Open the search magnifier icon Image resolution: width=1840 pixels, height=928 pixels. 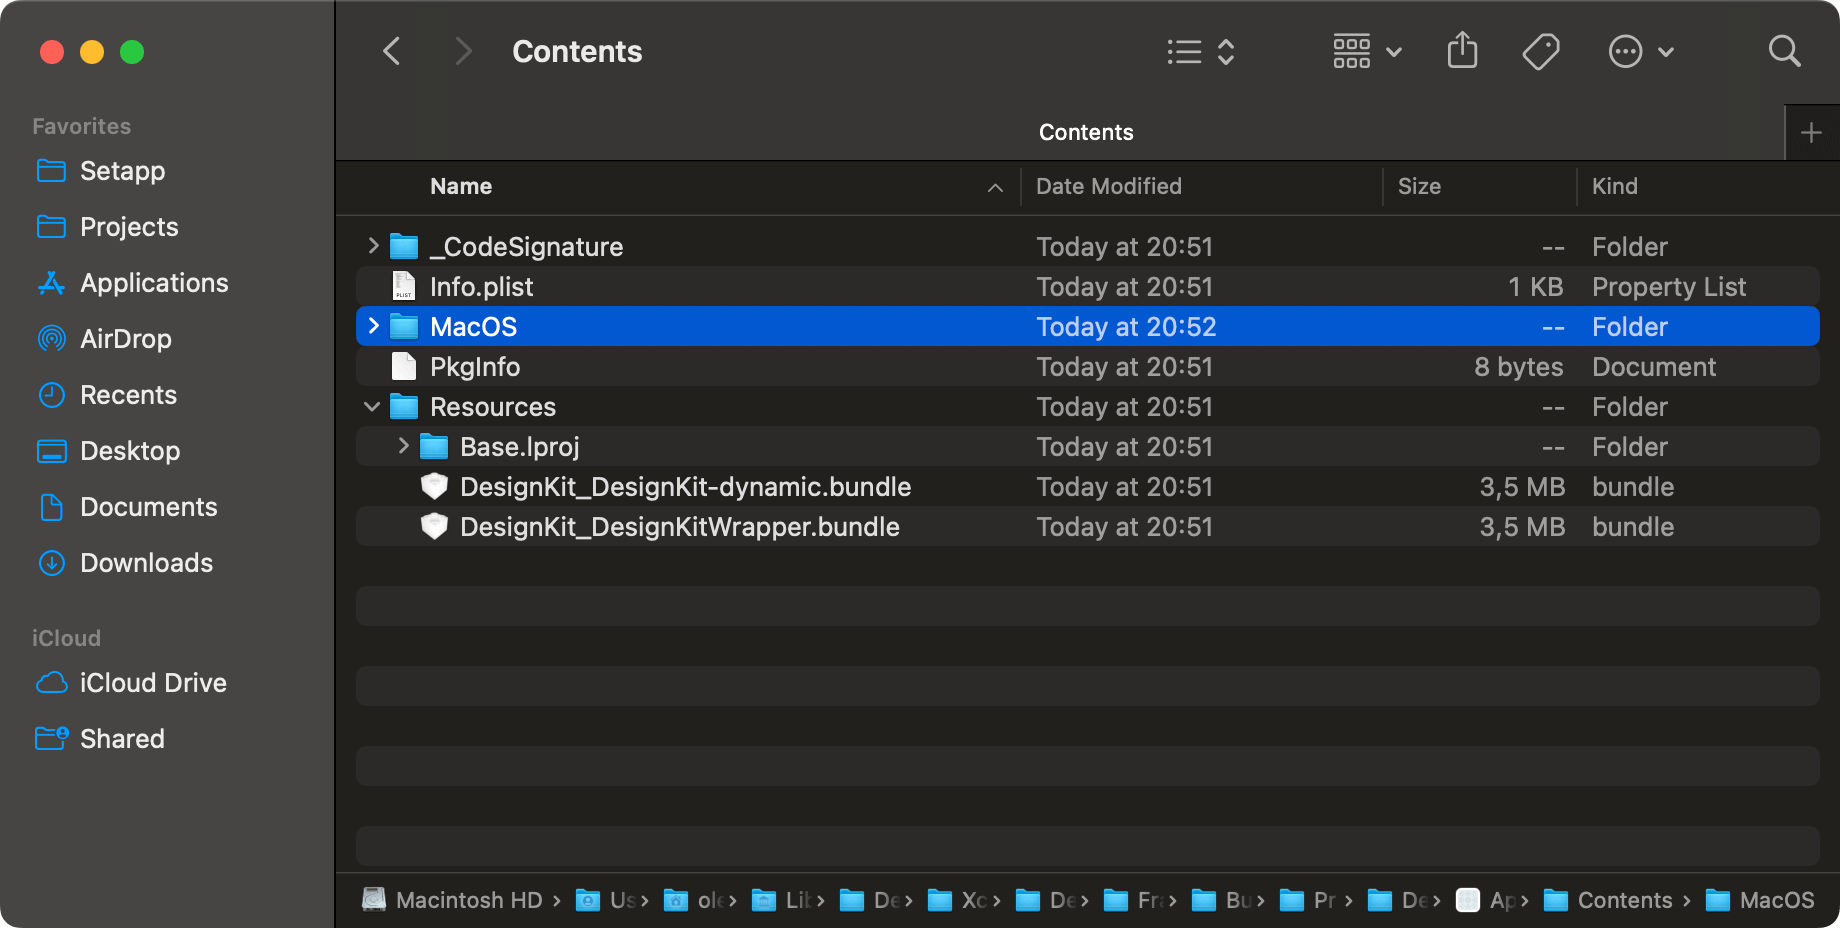coord(1784,51)
